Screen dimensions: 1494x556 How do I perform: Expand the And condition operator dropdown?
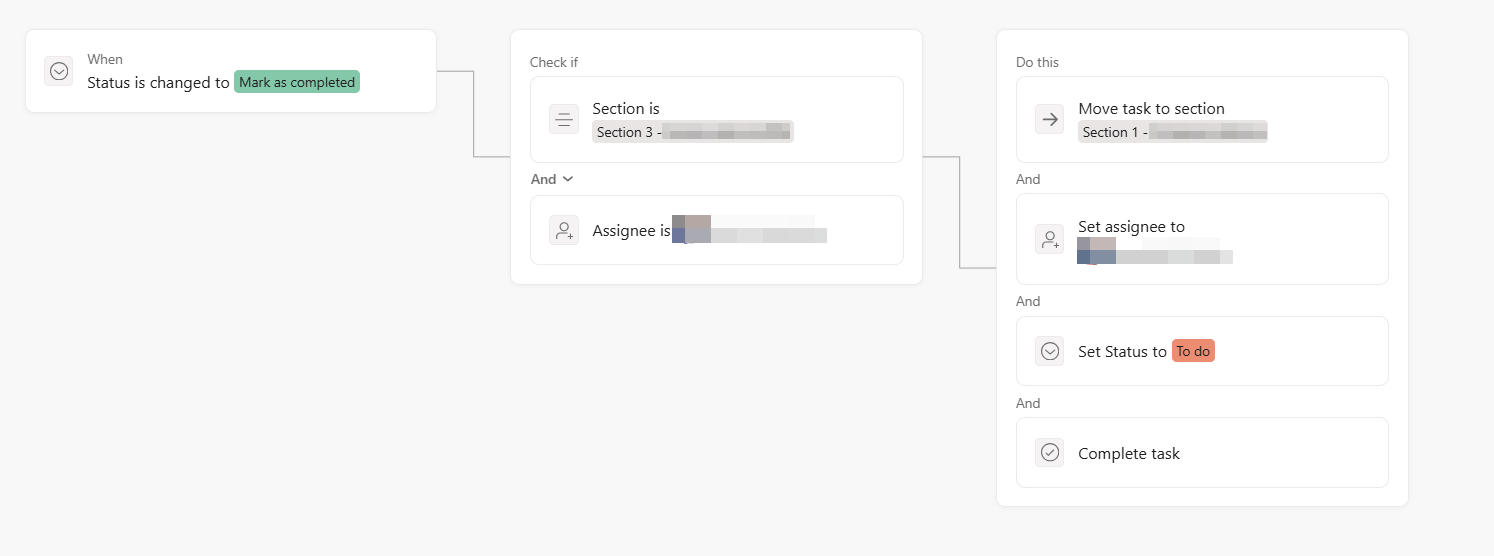552,179
